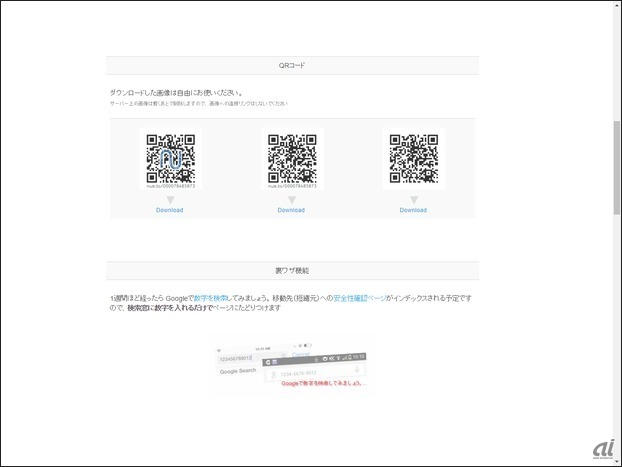The image size is (622, 467).
Task: Click the QRコード section header
Action: tap(292, 65)
